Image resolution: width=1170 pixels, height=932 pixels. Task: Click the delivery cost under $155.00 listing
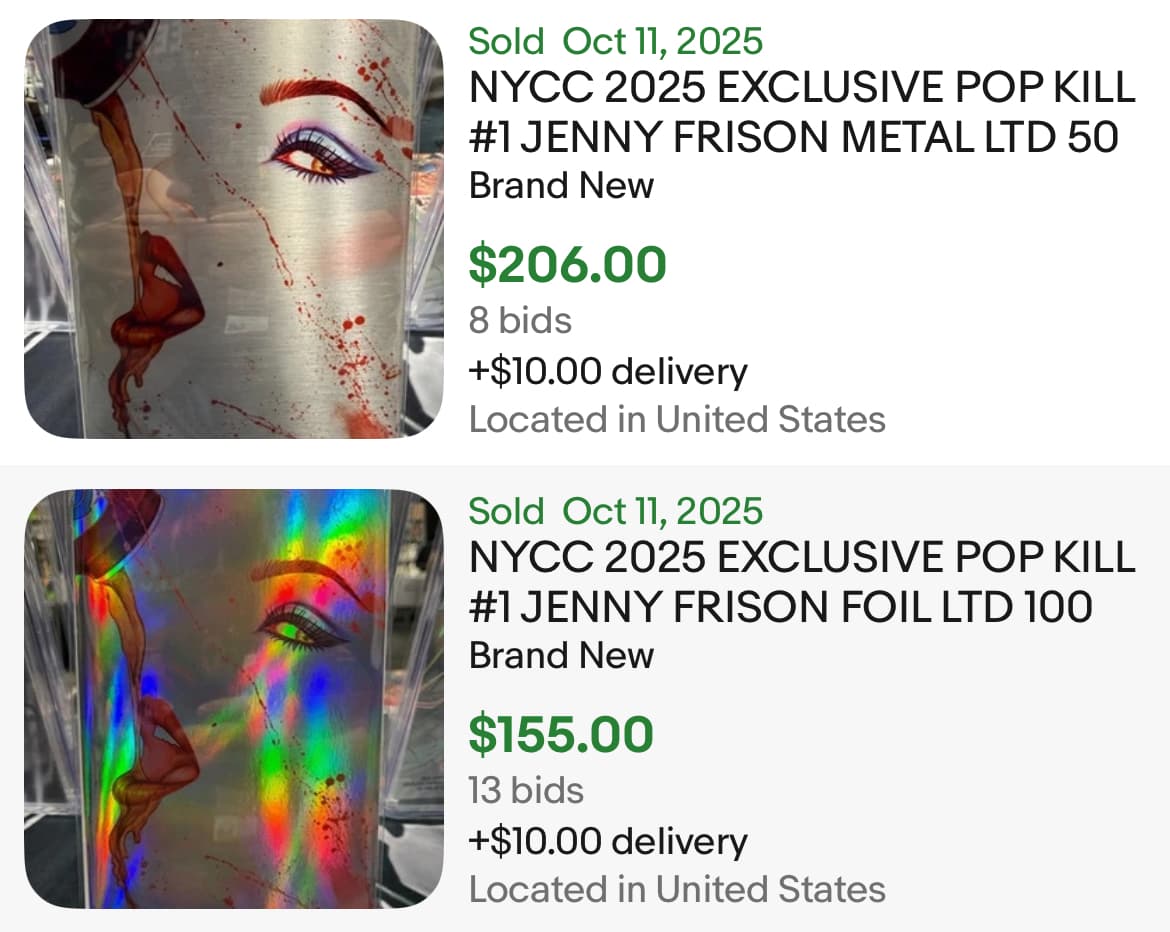coord(608,841)
